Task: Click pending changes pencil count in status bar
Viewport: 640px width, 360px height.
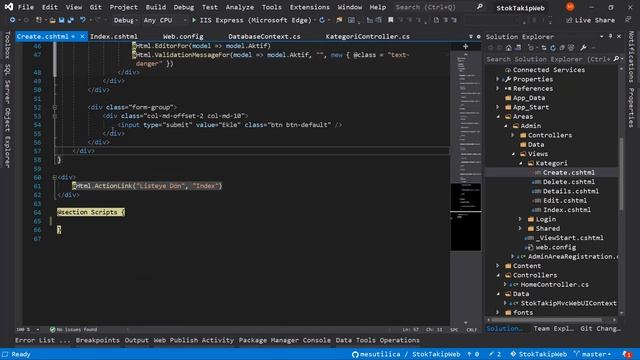Action: click(495, 354)
